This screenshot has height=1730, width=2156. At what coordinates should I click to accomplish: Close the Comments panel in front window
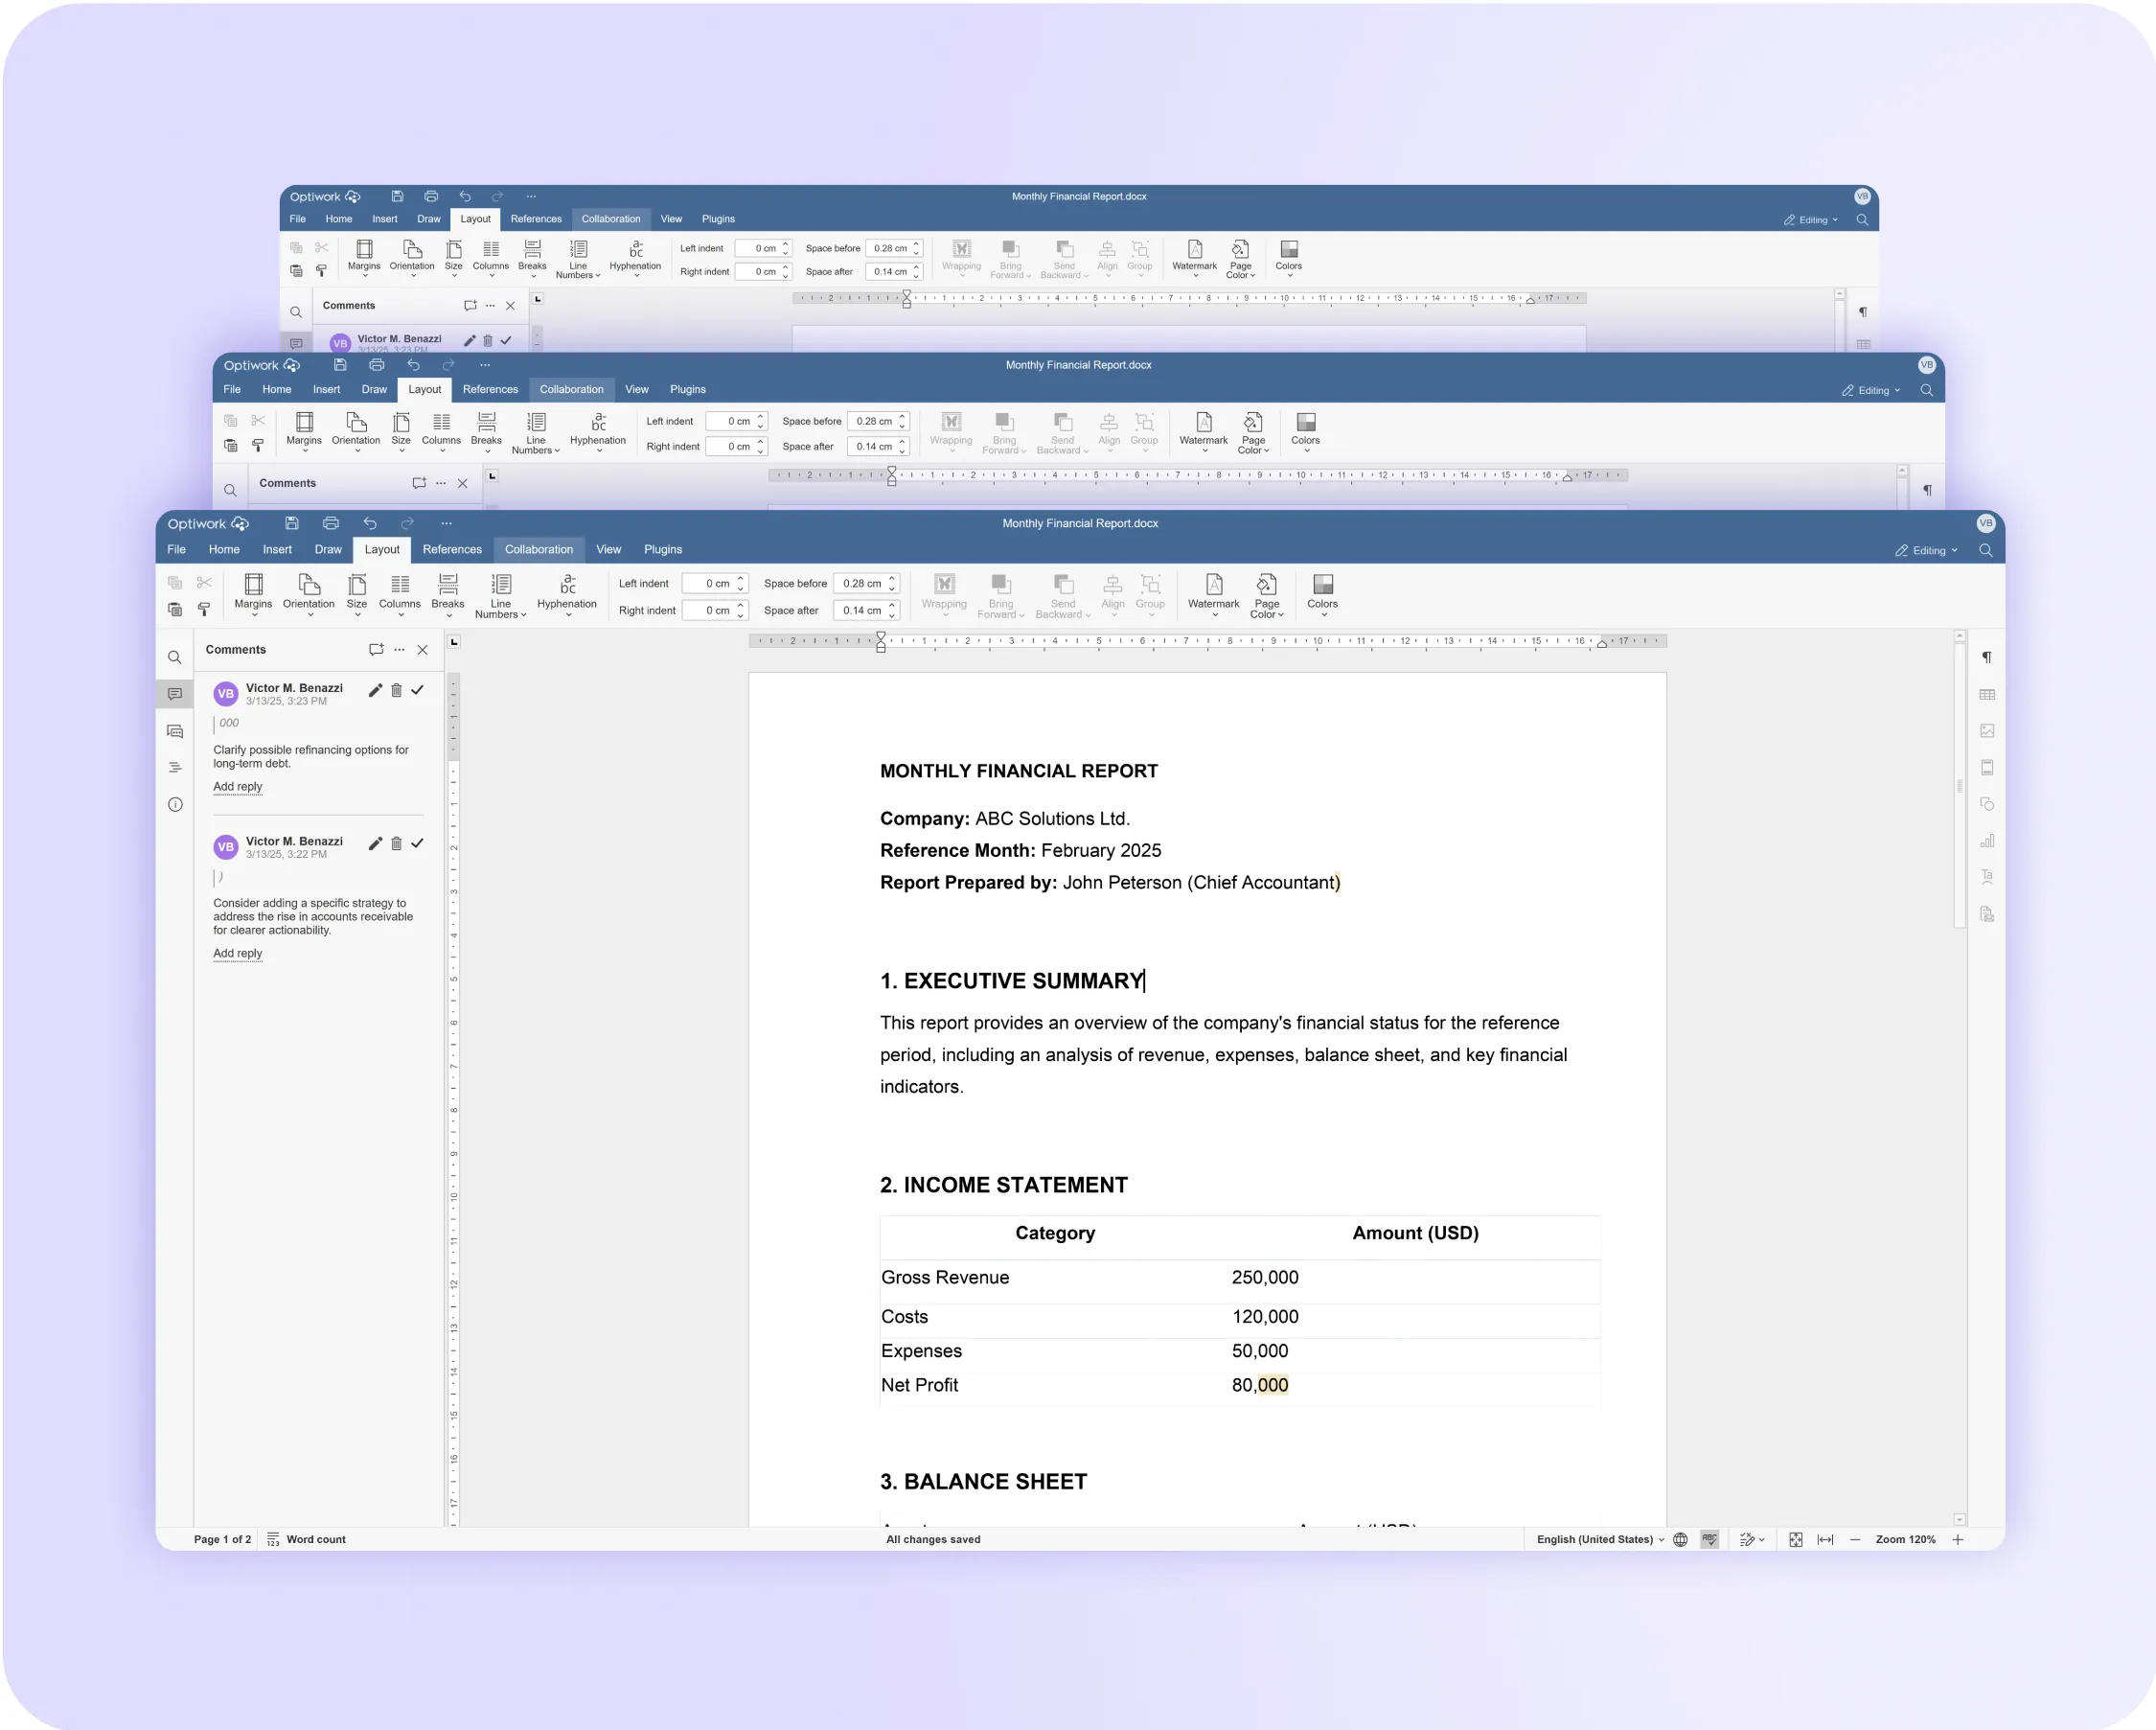423,650
